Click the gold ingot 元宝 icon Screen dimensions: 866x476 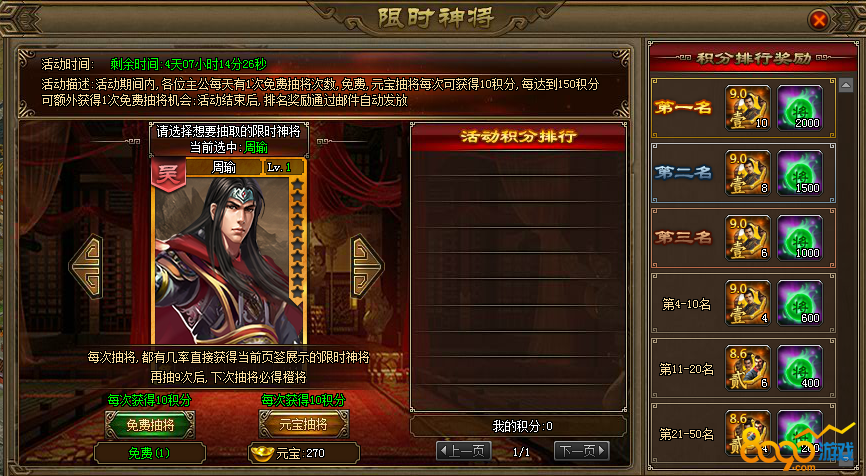[262, 453]
